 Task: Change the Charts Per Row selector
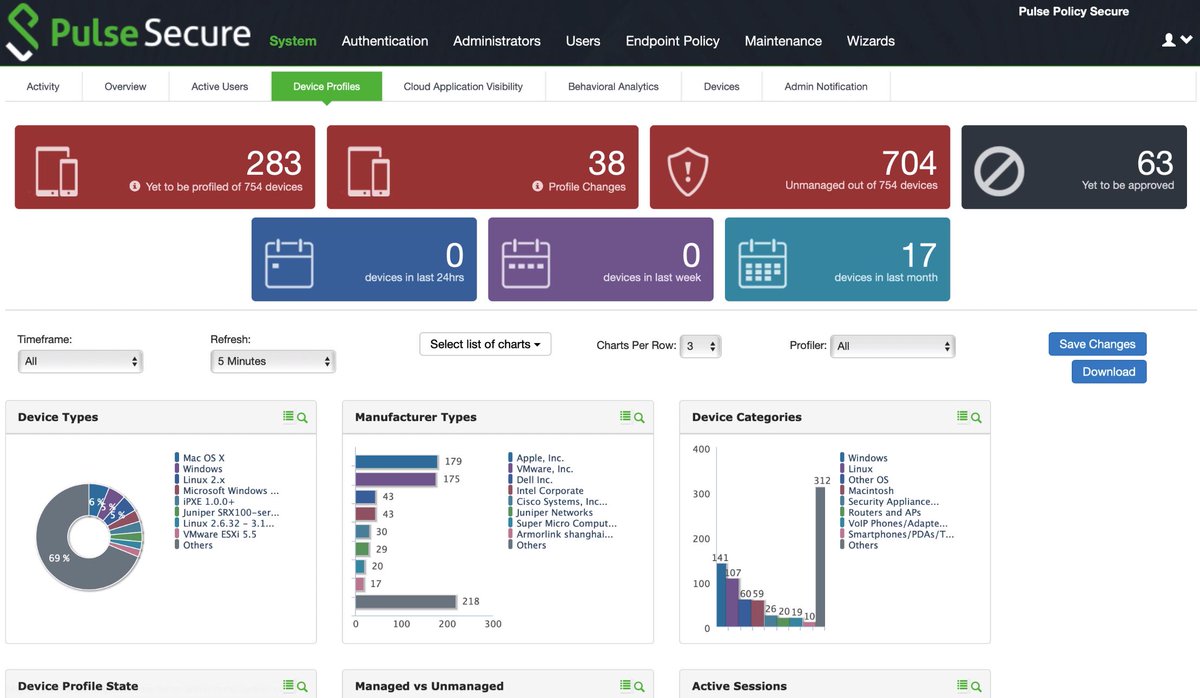700,346
